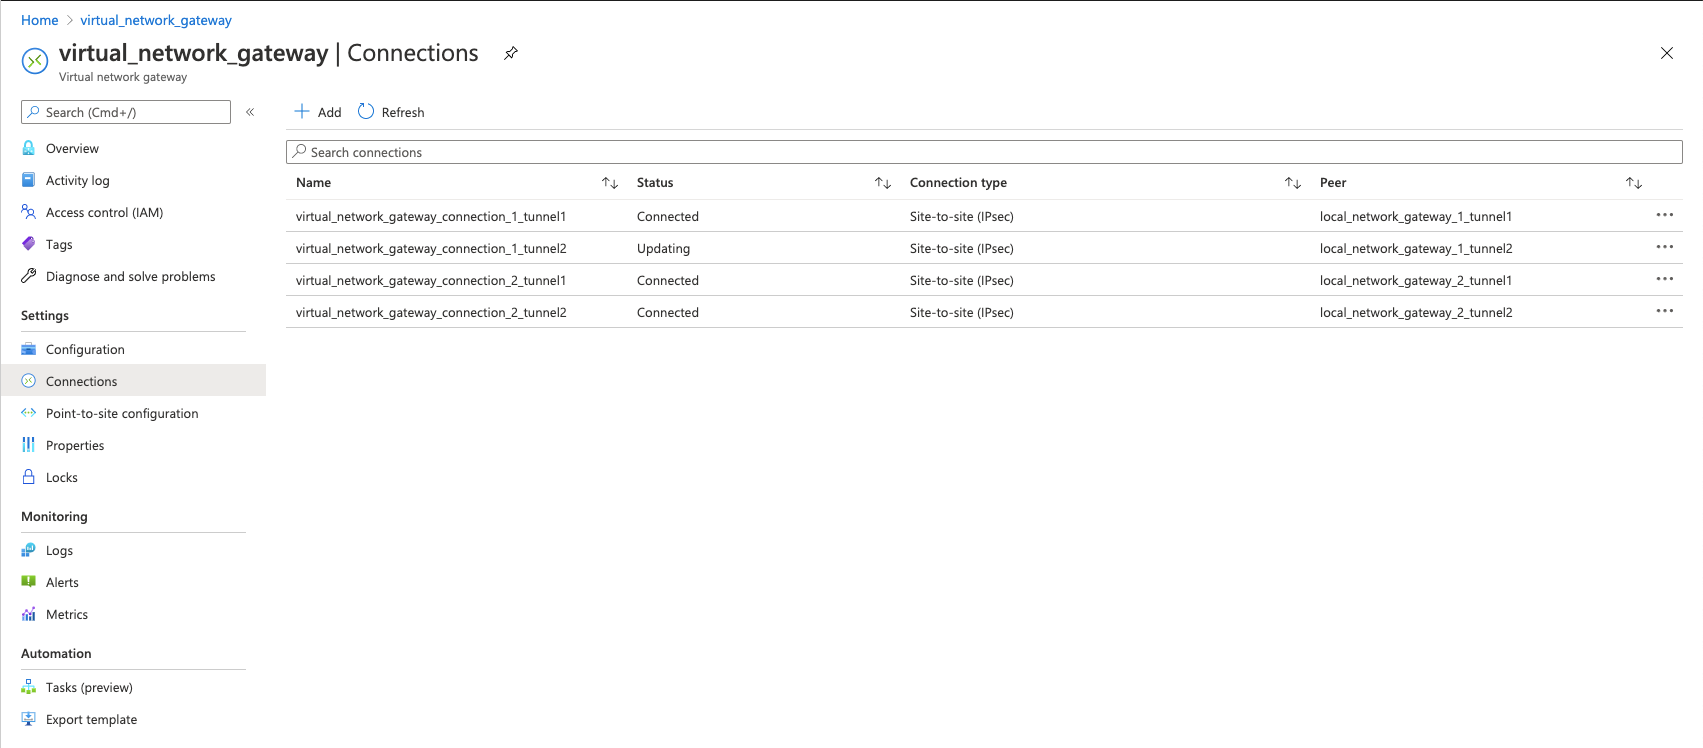The image size is (1703, 748).
Task: Click the Connection type column header
Action: [x=958, y=183]
